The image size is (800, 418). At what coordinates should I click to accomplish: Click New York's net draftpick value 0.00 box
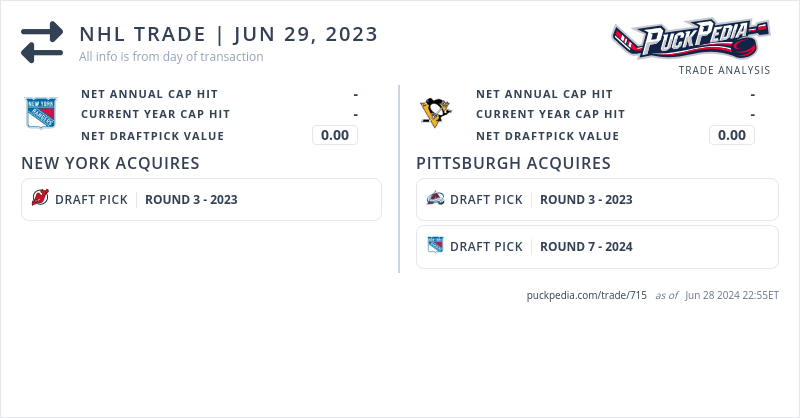[335, 135]
